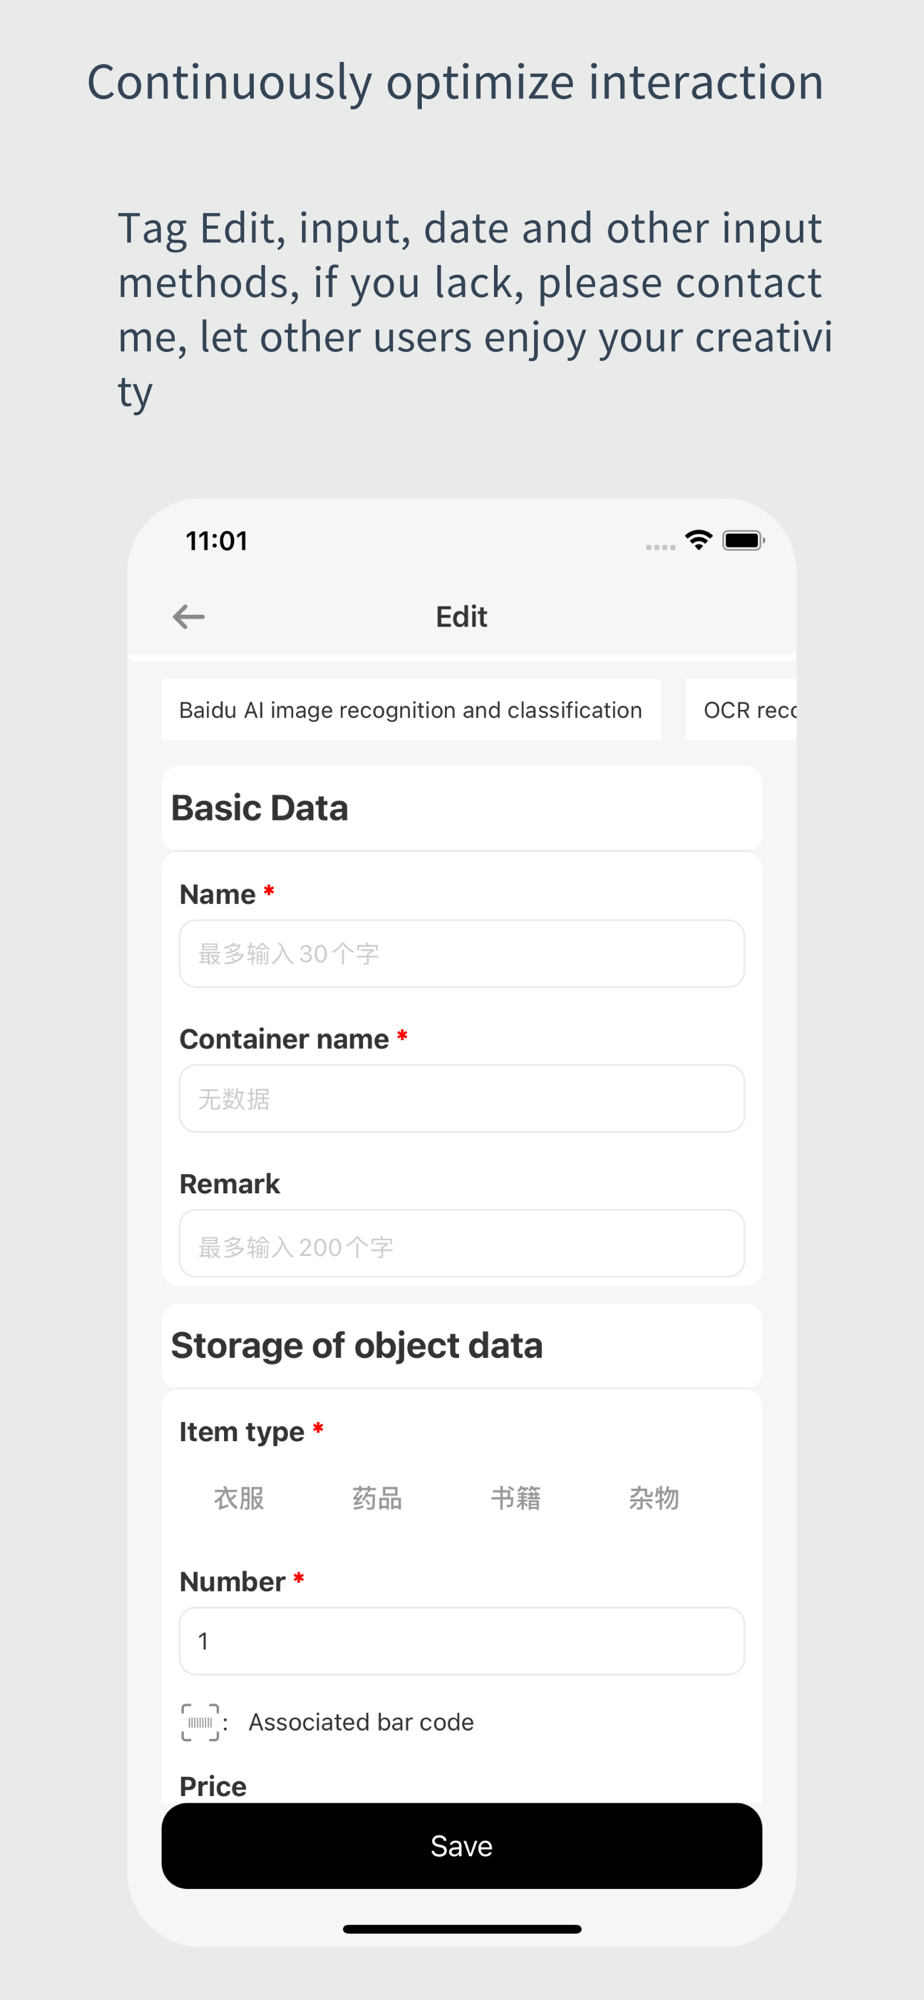Focus the Name input field
The width and height of the screenshot is (924, 2000).
point(462,953)
